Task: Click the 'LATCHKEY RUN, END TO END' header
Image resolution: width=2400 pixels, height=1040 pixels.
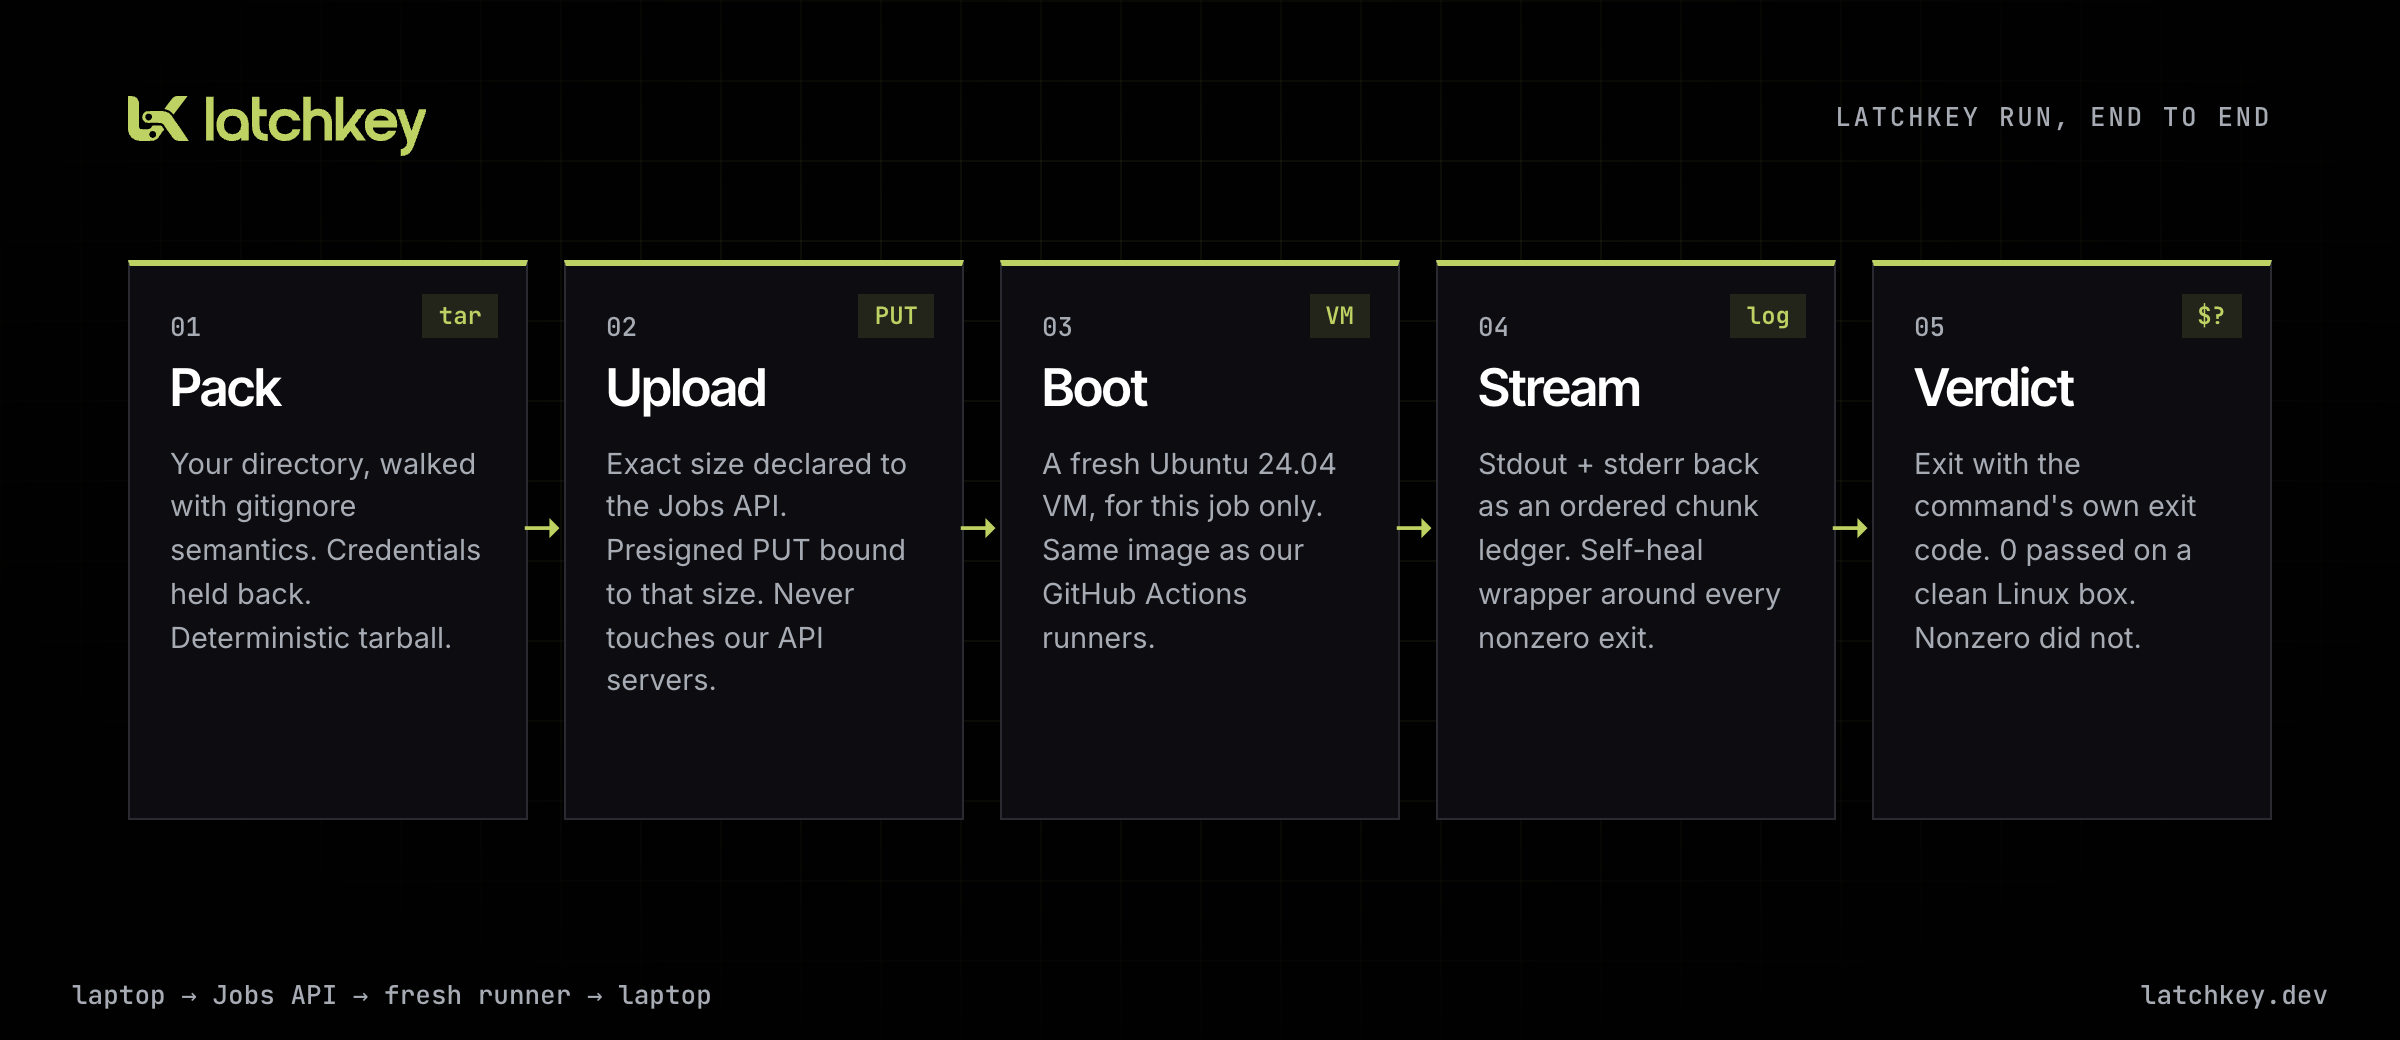Action: click(x=2053, y=118)
